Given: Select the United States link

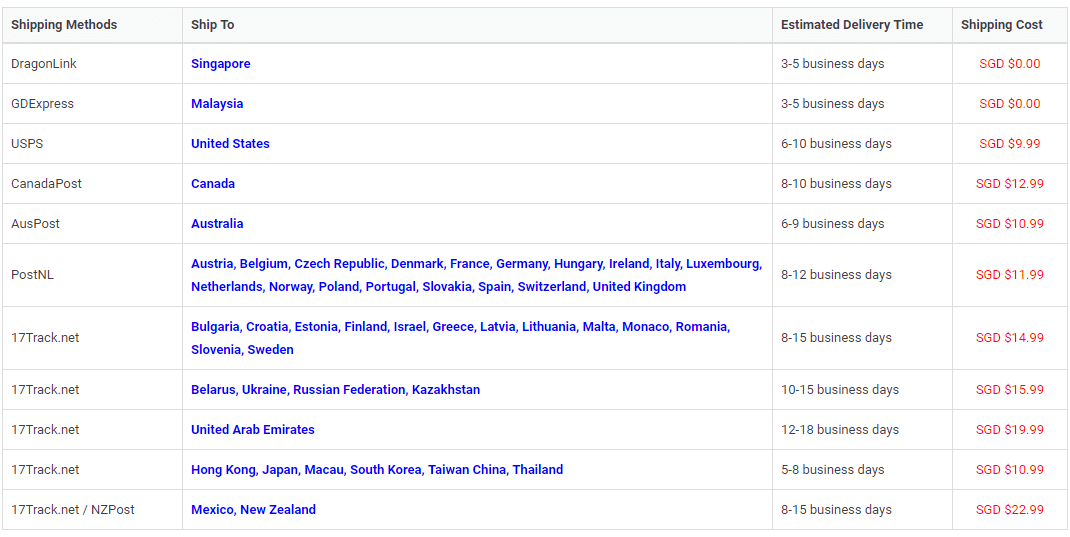Looking at the screenshot, I should tap(230, 144).
